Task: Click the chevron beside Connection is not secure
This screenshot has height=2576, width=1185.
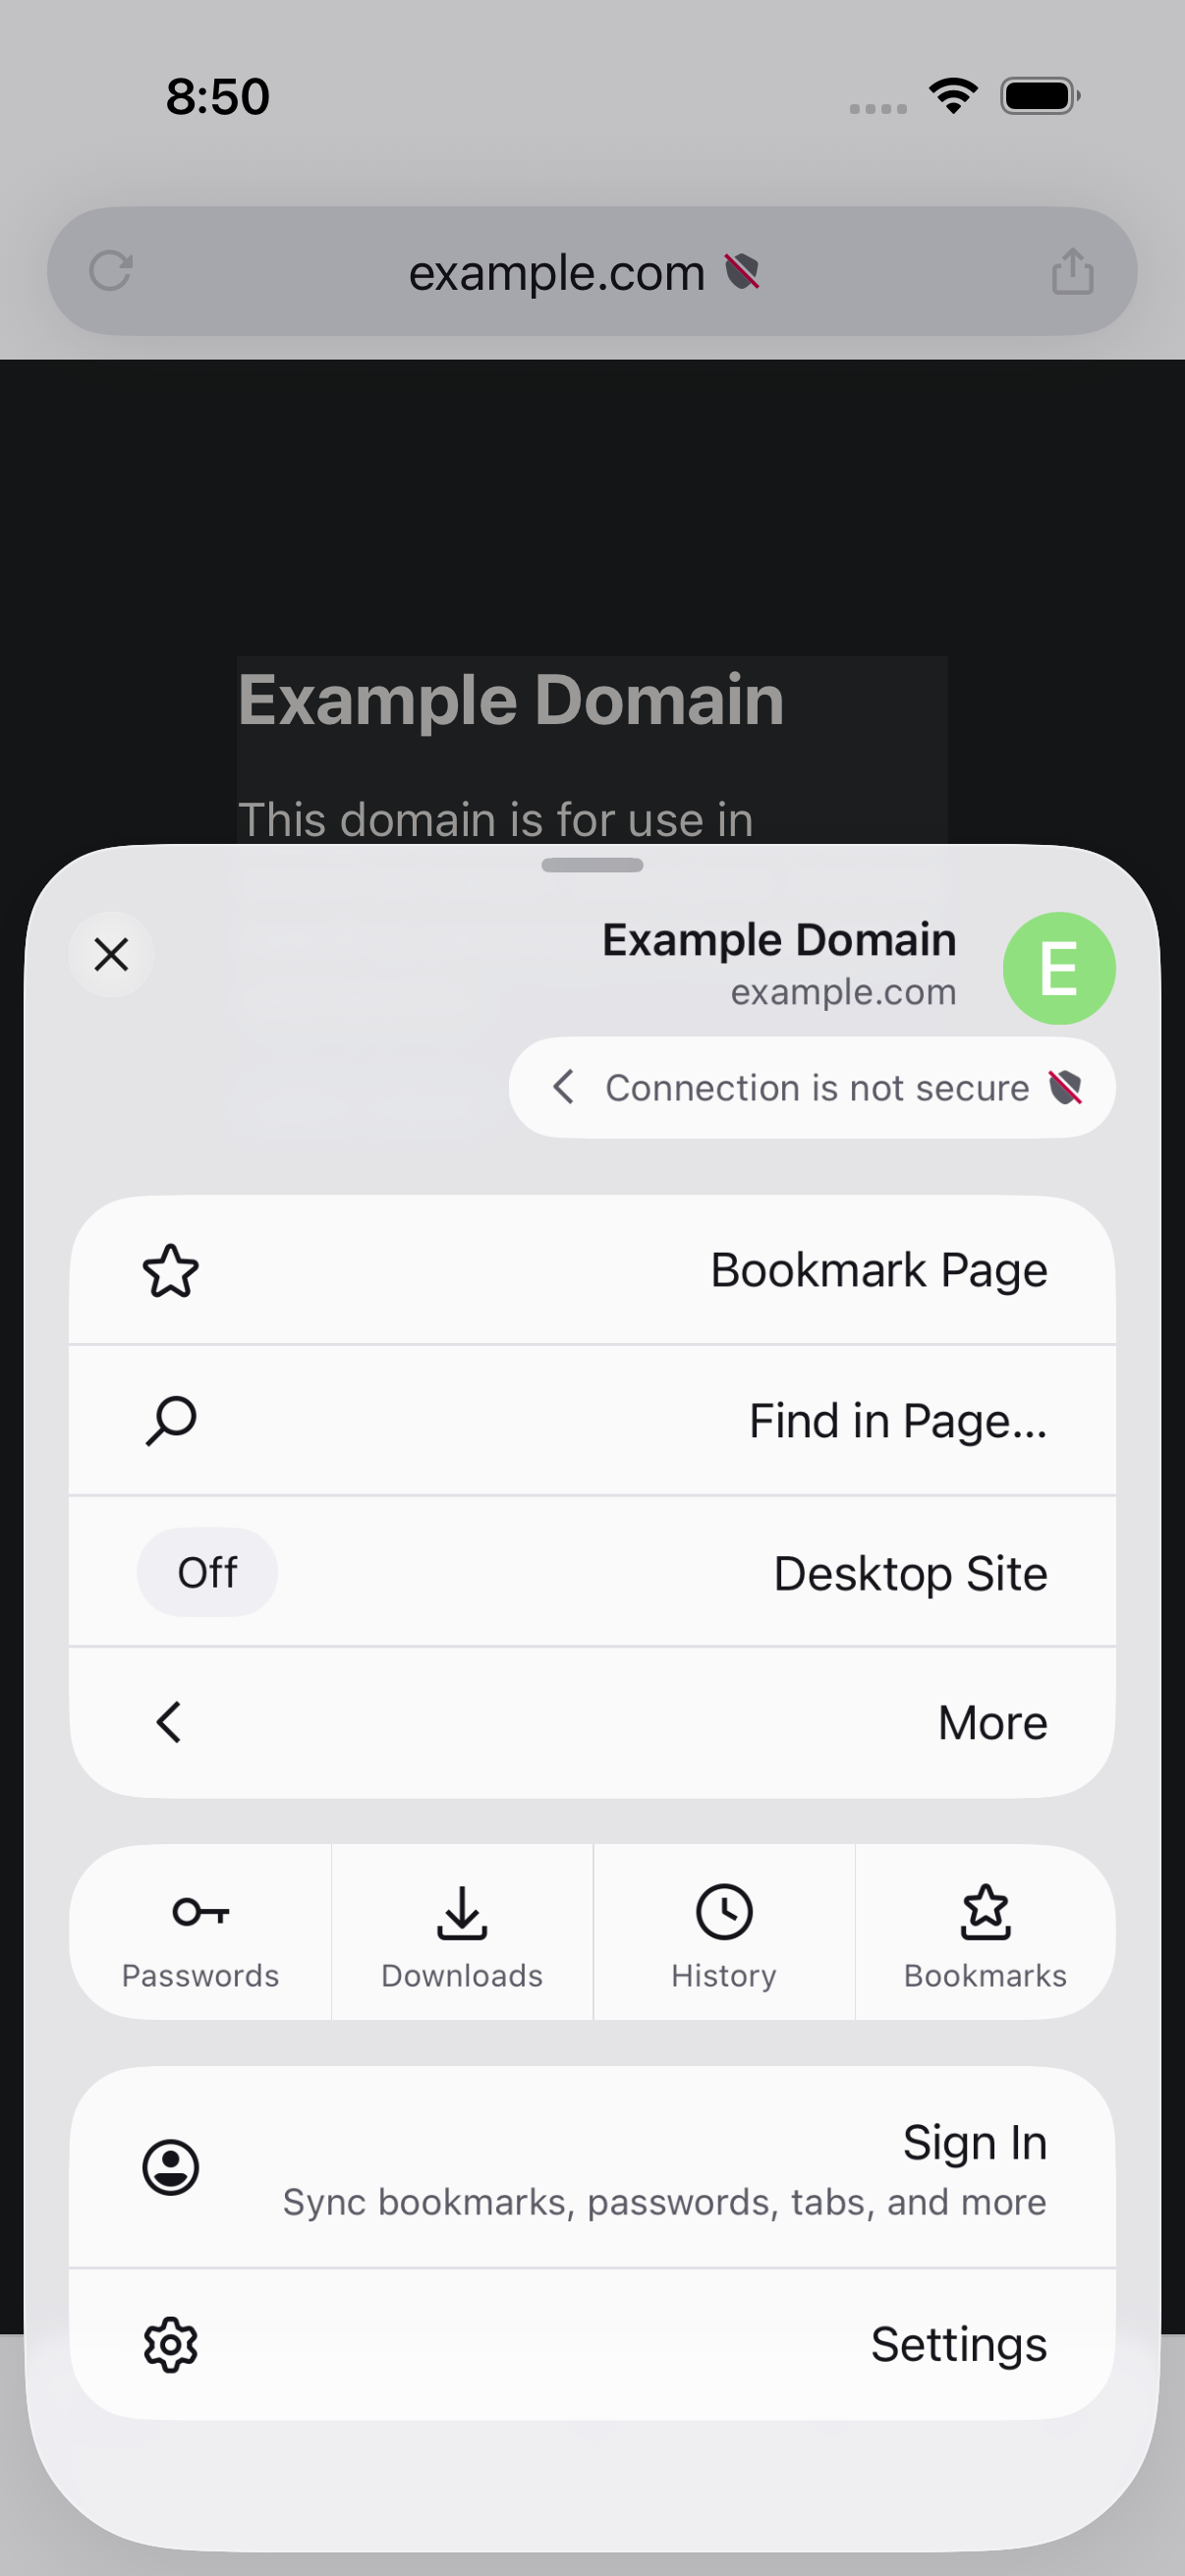Action: tap(564, 1087)
